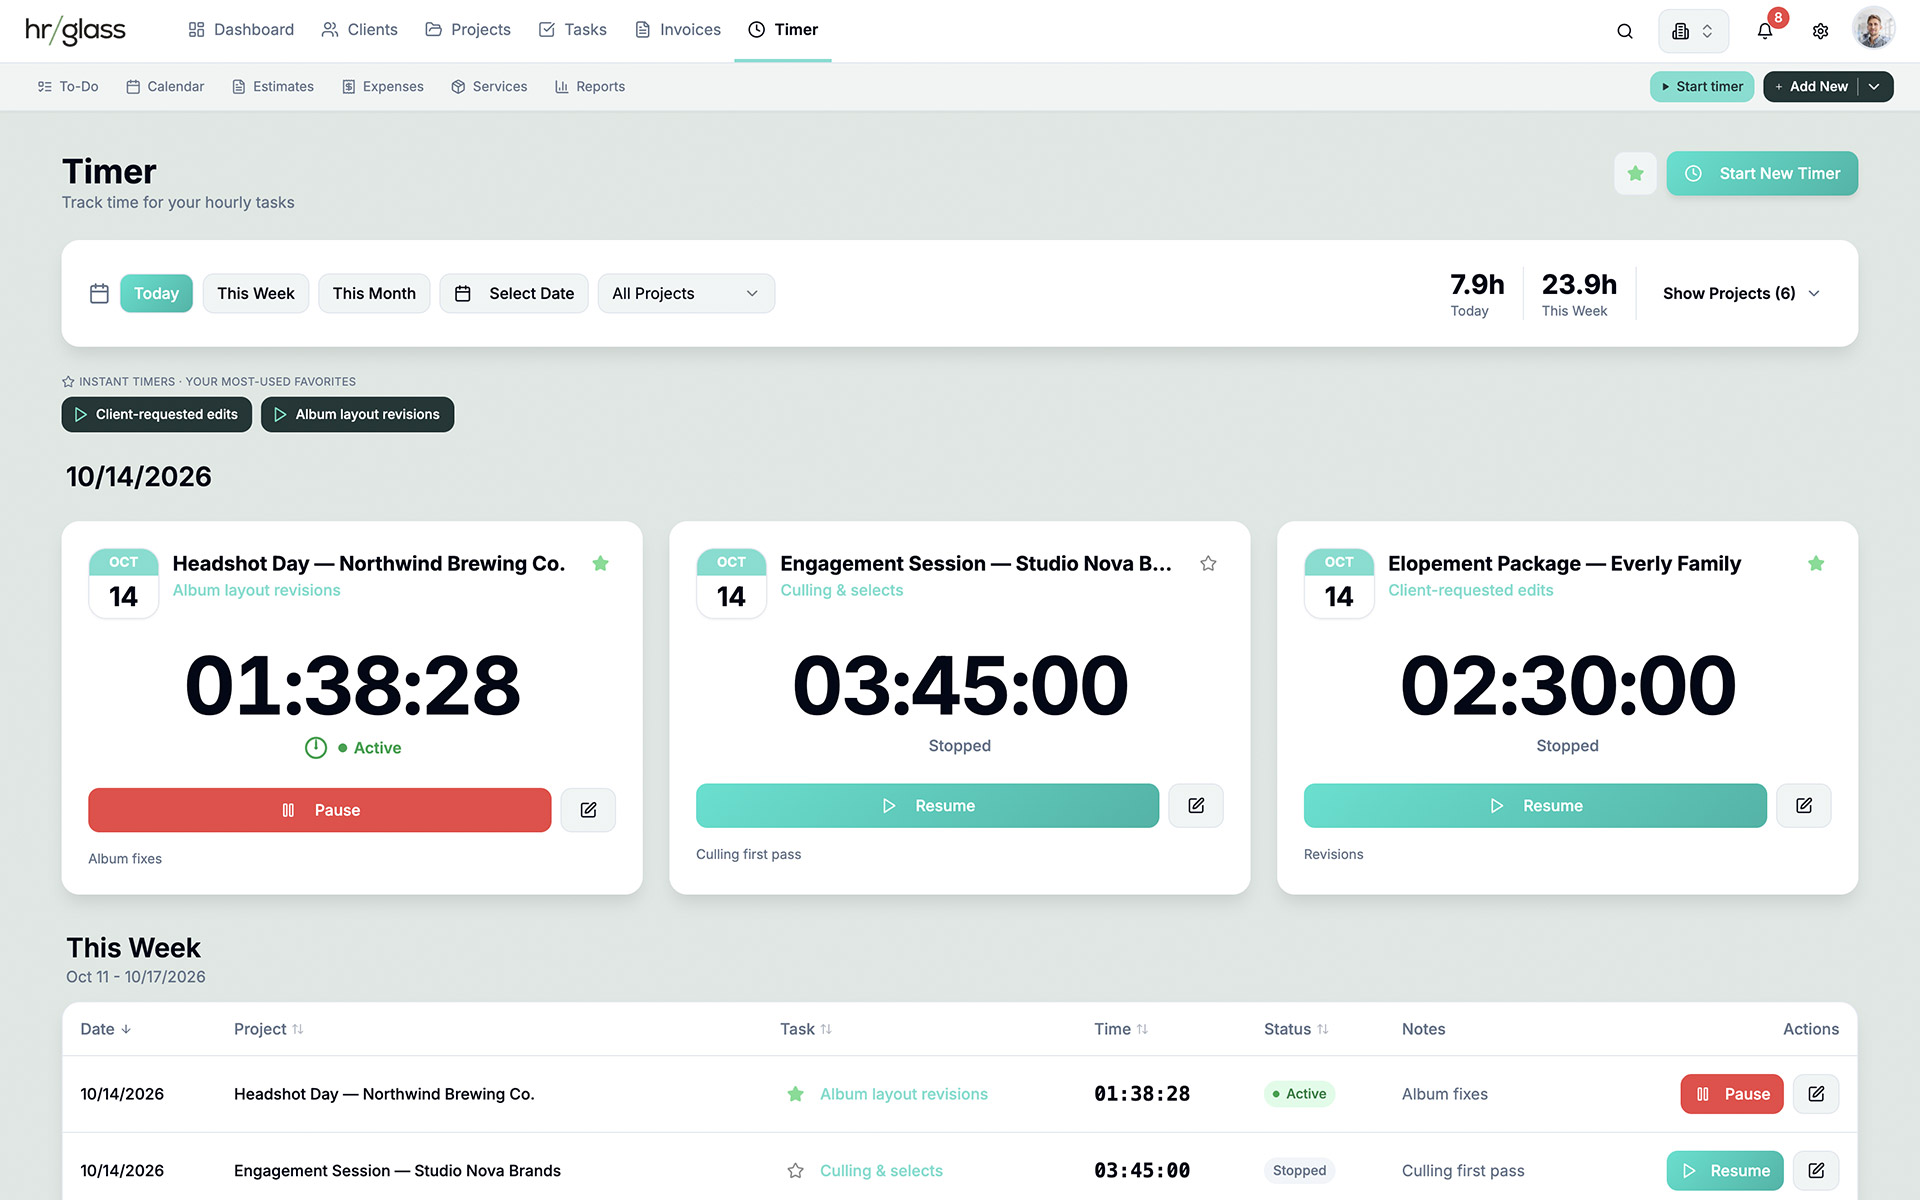Open the workspace switcher dropdown
Screen dimensions: 1920x1200
click(1693, 31)
